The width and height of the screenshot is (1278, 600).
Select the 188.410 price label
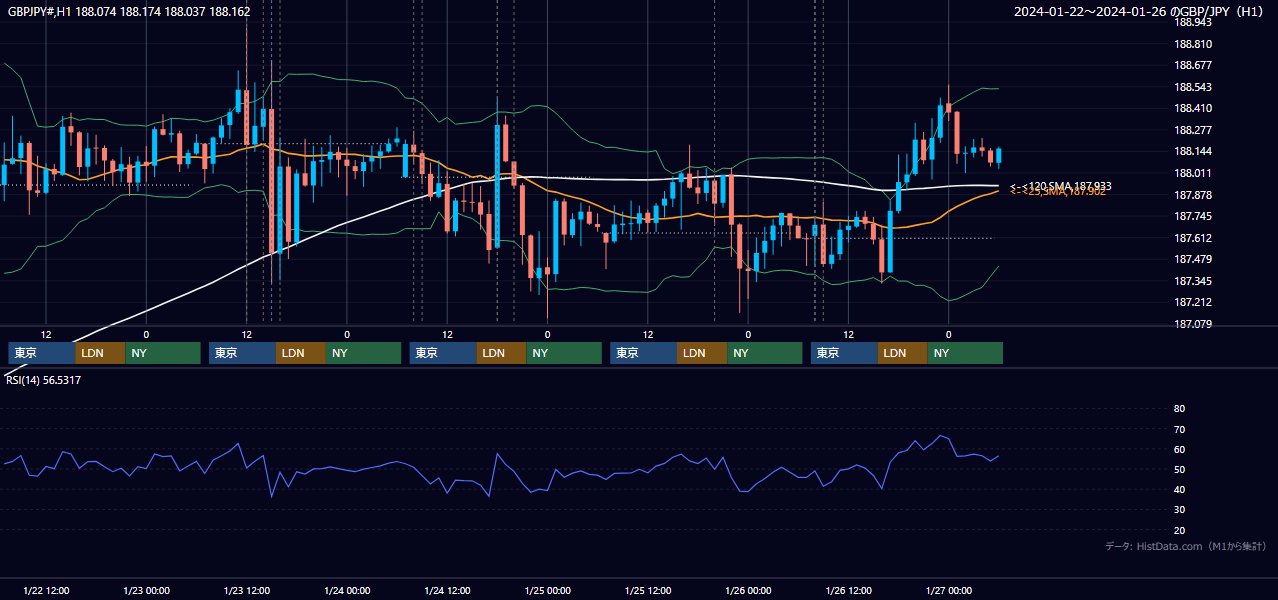coord(1193,108)
